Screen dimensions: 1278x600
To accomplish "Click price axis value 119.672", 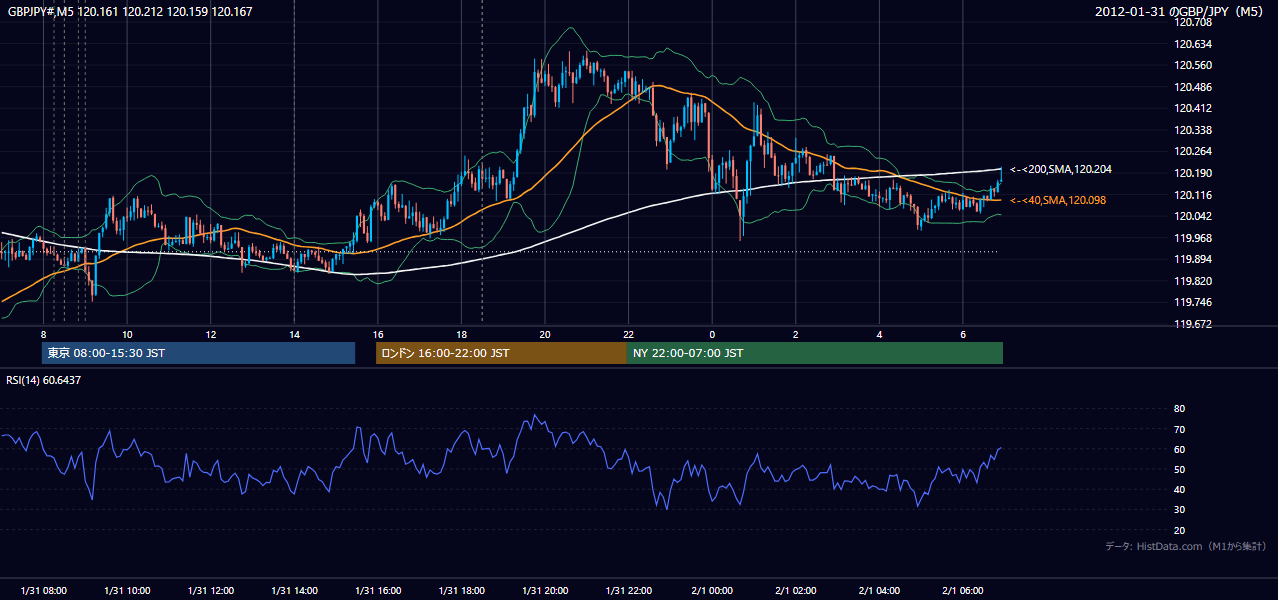I will (x=1193, y=324).
